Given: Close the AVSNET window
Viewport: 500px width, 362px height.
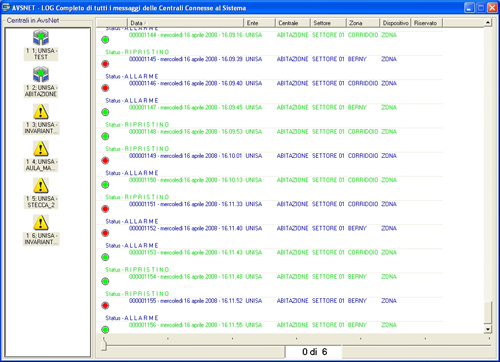Looking at the screenshot, I should [x=492, y=8].
